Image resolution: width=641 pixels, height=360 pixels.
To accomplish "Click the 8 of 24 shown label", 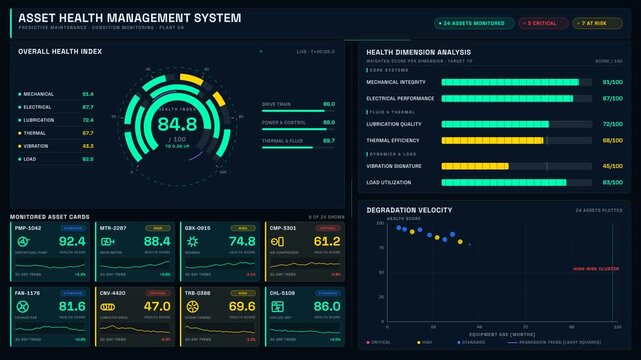I will 326,217.
